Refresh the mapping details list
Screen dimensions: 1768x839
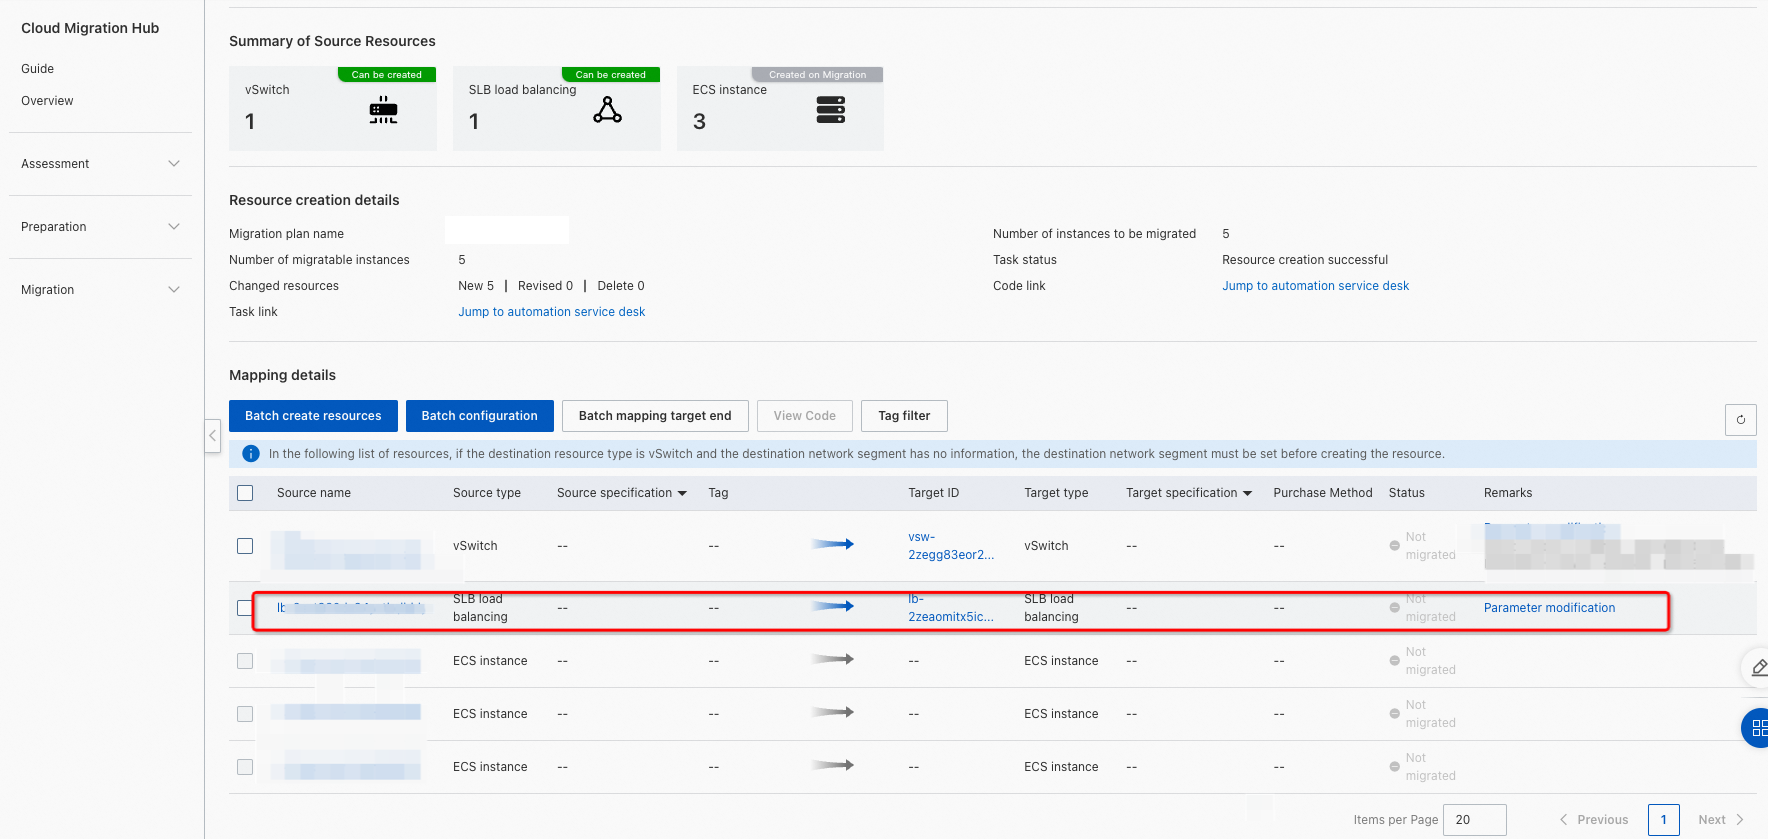tap(1741, 420)
